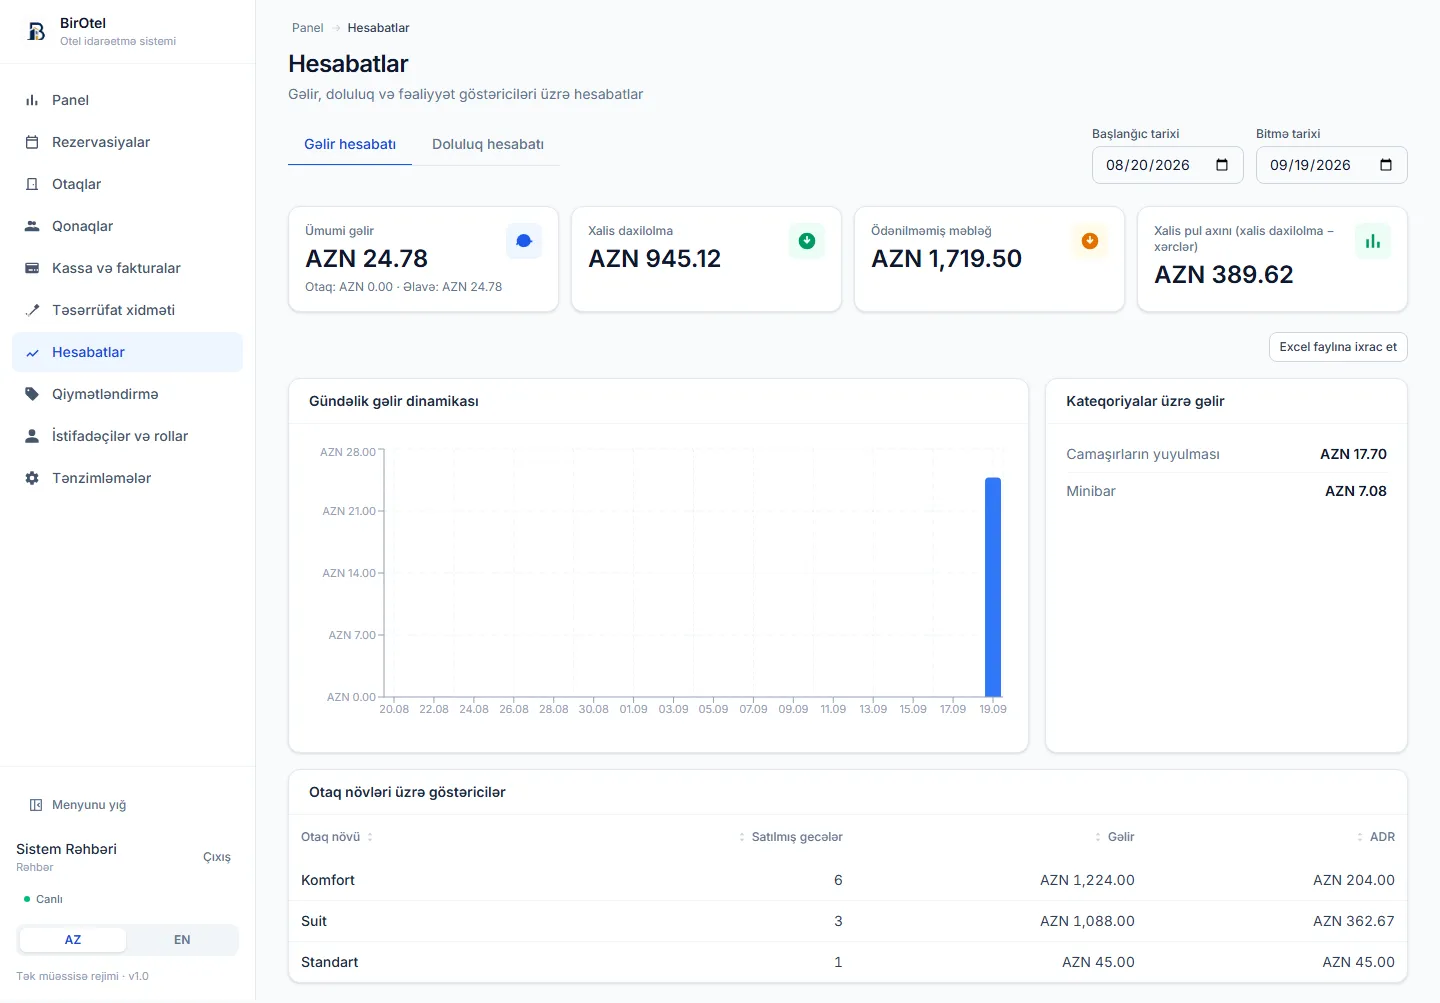Click the Bitmə tarixi date field

click(x=1331, y=165)
